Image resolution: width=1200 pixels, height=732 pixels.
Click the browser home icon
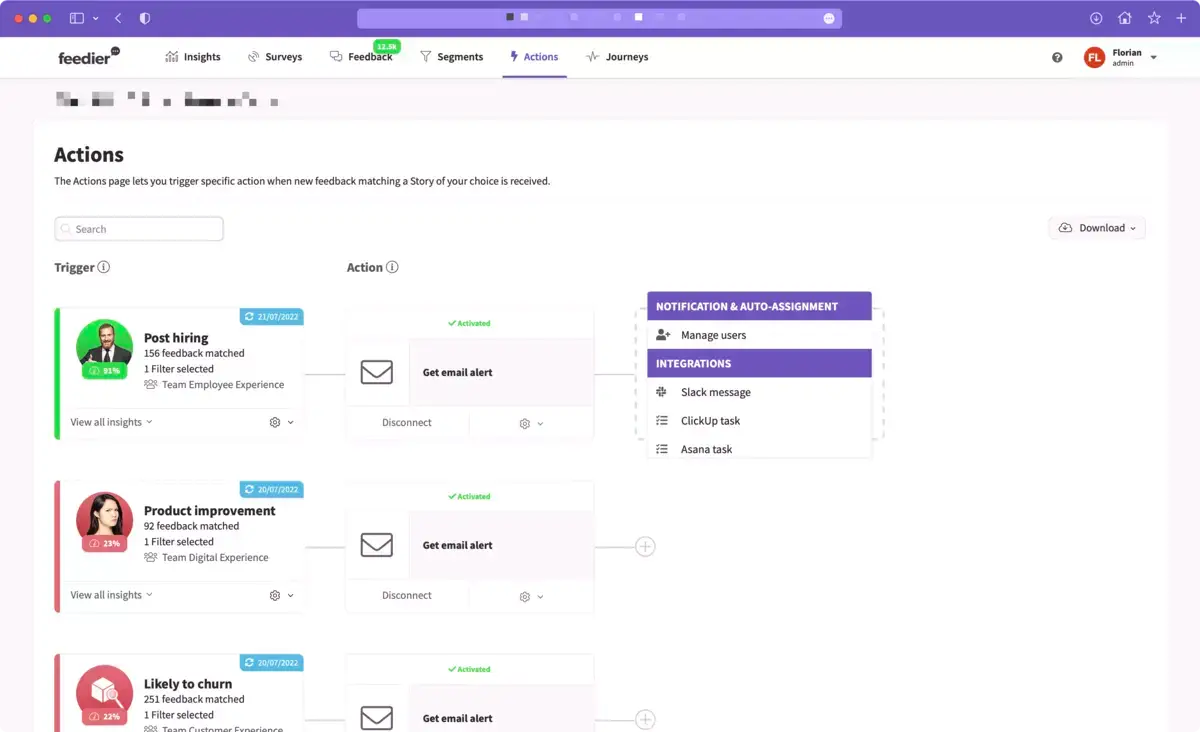pyautogui.click(x=1125, y=18)
